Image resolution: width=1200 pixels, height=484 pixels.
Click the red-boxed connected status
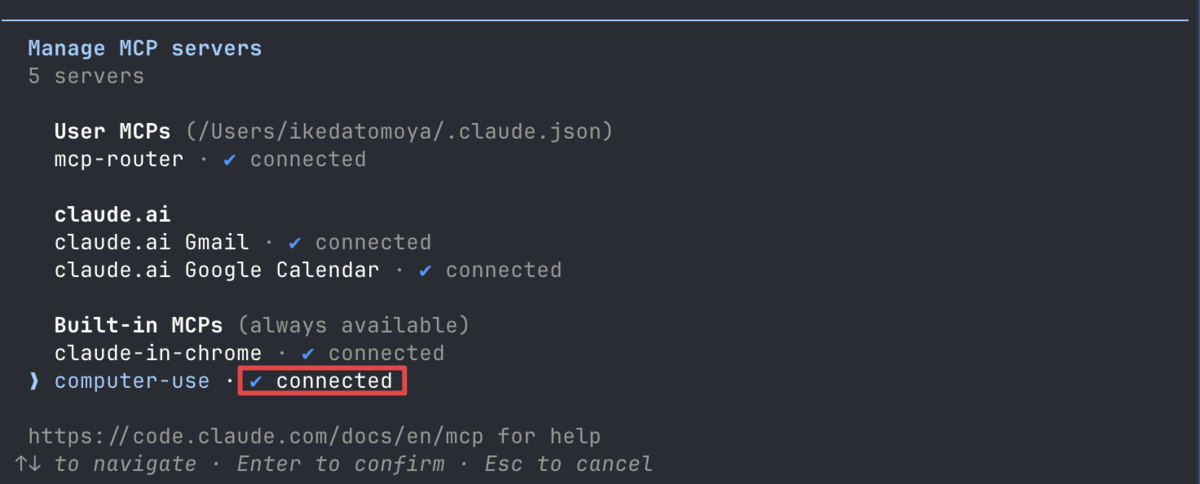tap(322, 382)
